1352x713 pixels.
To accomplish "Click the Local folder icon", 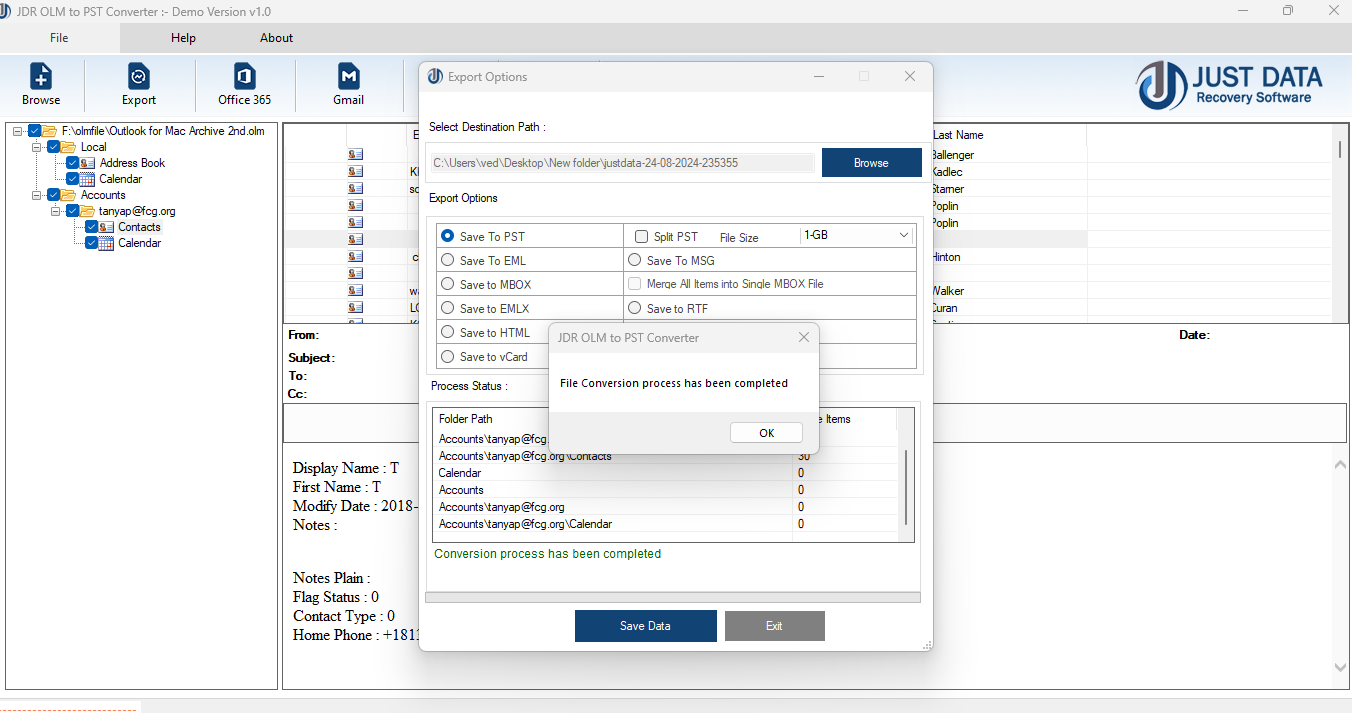I will 69,147.
